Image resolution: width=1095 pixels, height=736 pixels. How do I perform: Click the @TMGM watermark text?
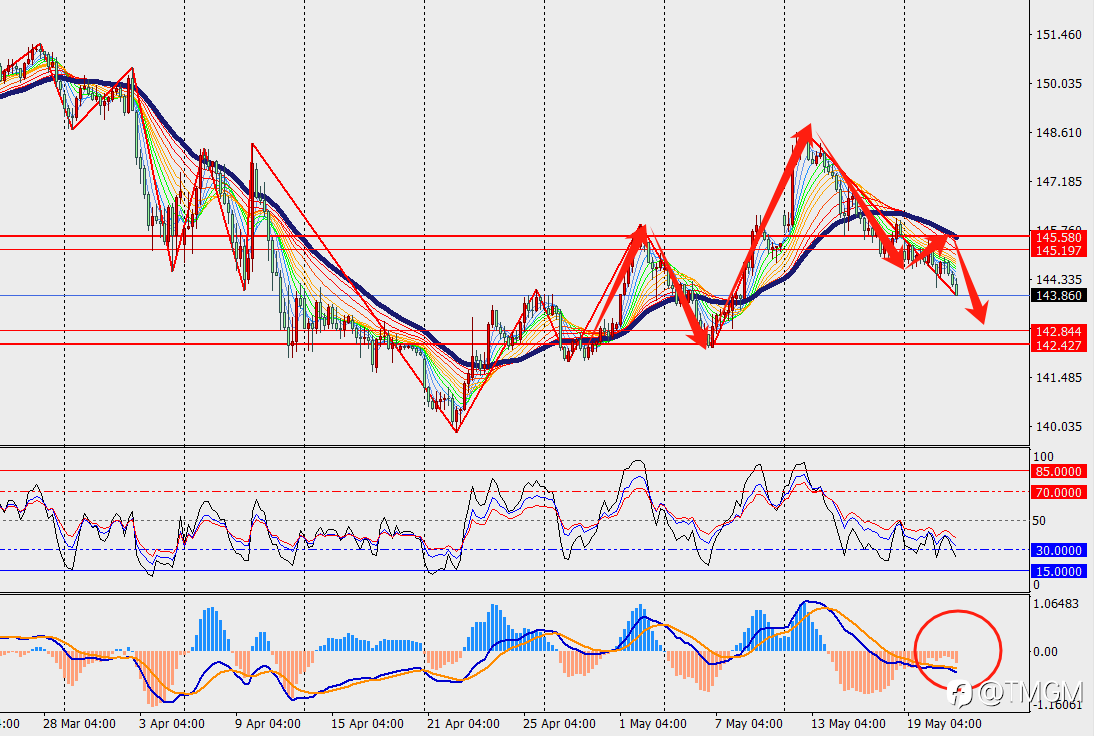click(x=1030, y=693)
